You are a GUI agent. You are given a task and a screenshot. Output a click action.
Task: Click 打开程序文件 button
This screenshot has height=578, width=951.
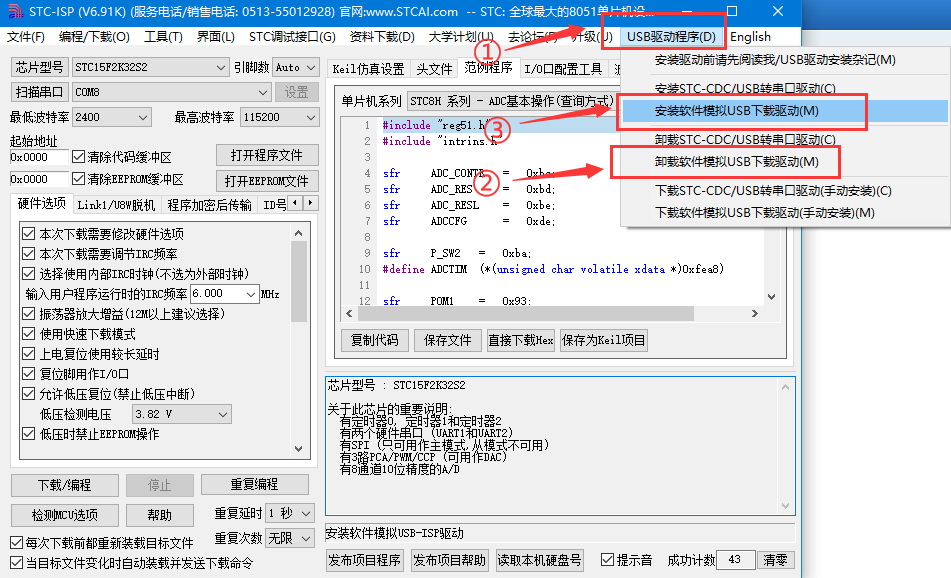267,155
